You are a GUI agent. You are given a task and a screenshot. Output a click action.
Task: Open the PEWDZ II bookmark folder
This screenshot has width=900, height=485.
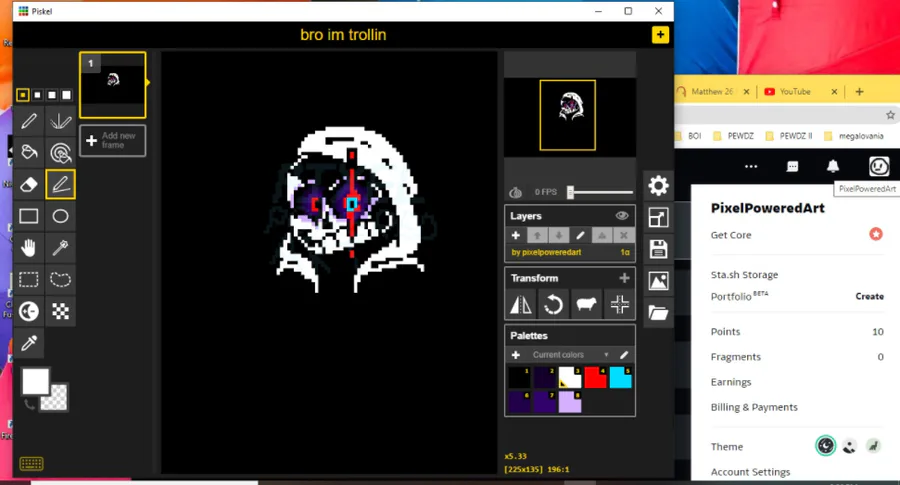(x=789, y=136)
